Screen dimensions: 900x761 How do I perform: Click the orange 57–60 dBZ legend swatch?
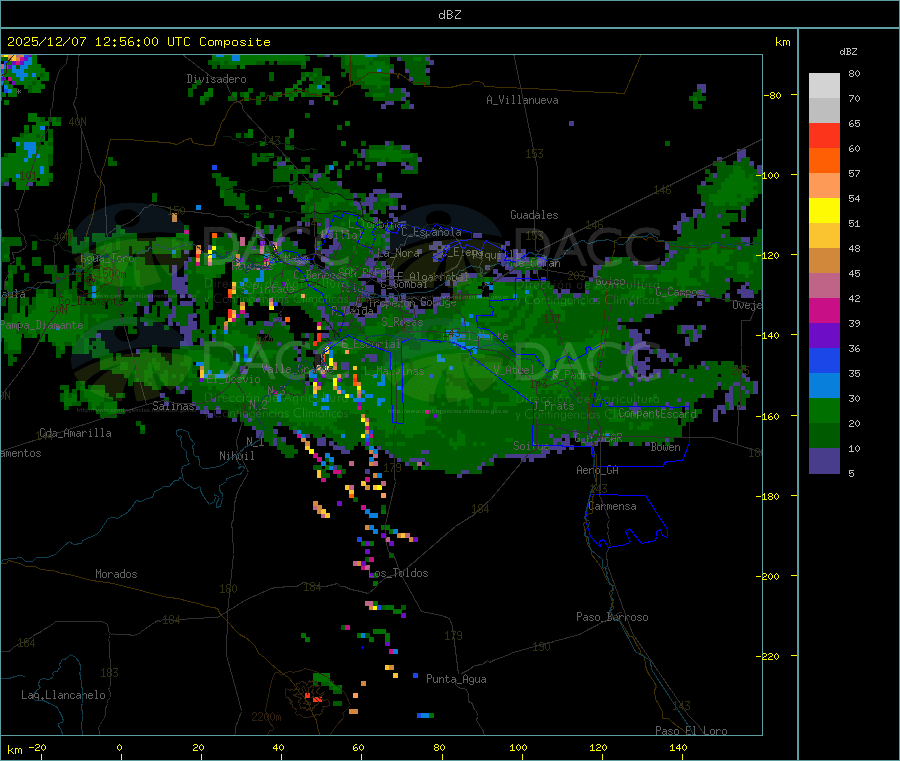(x=824, y=161)
